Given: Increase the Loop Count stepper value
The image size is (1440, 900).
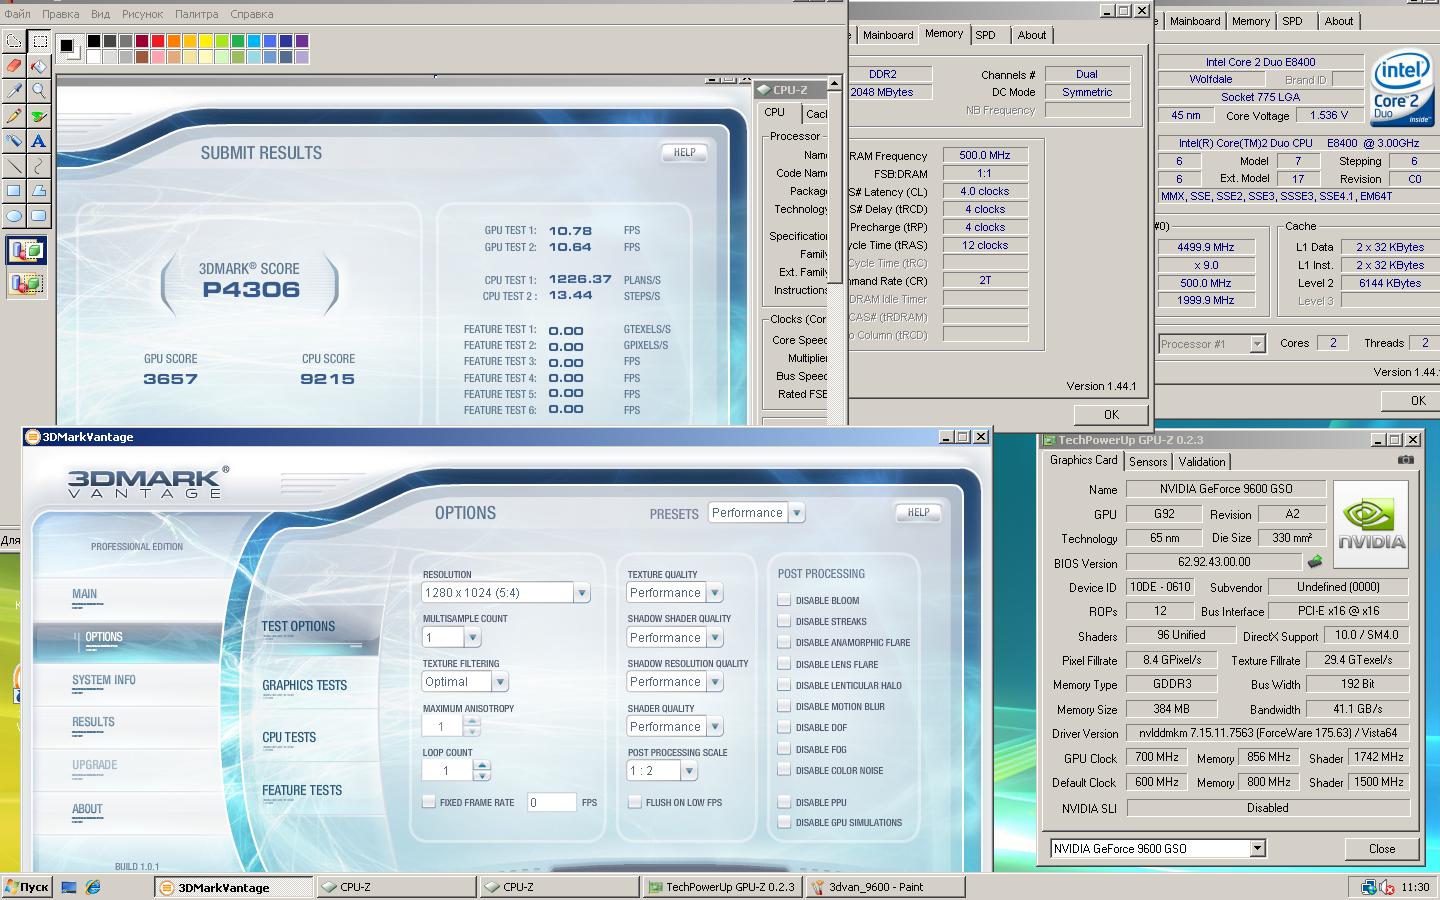Looking at the screenshot, I should 482,765.
